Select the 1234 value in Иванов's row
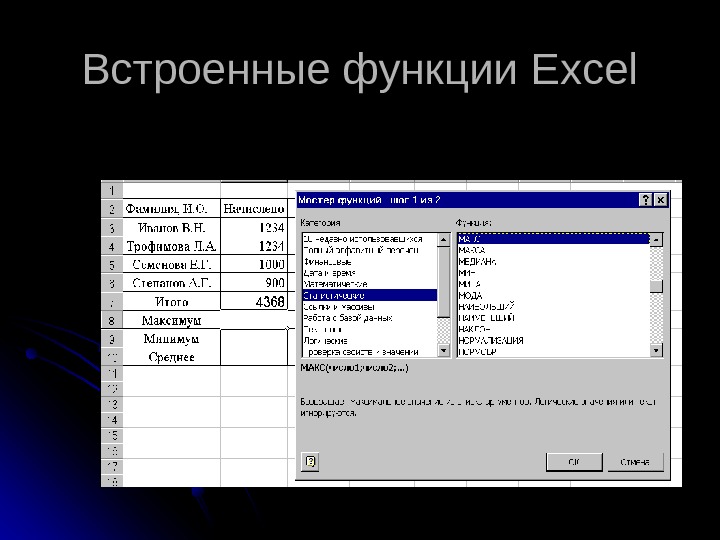Image resolution: width=720 pixels, height=540 pixels. (x=254, y=228)
